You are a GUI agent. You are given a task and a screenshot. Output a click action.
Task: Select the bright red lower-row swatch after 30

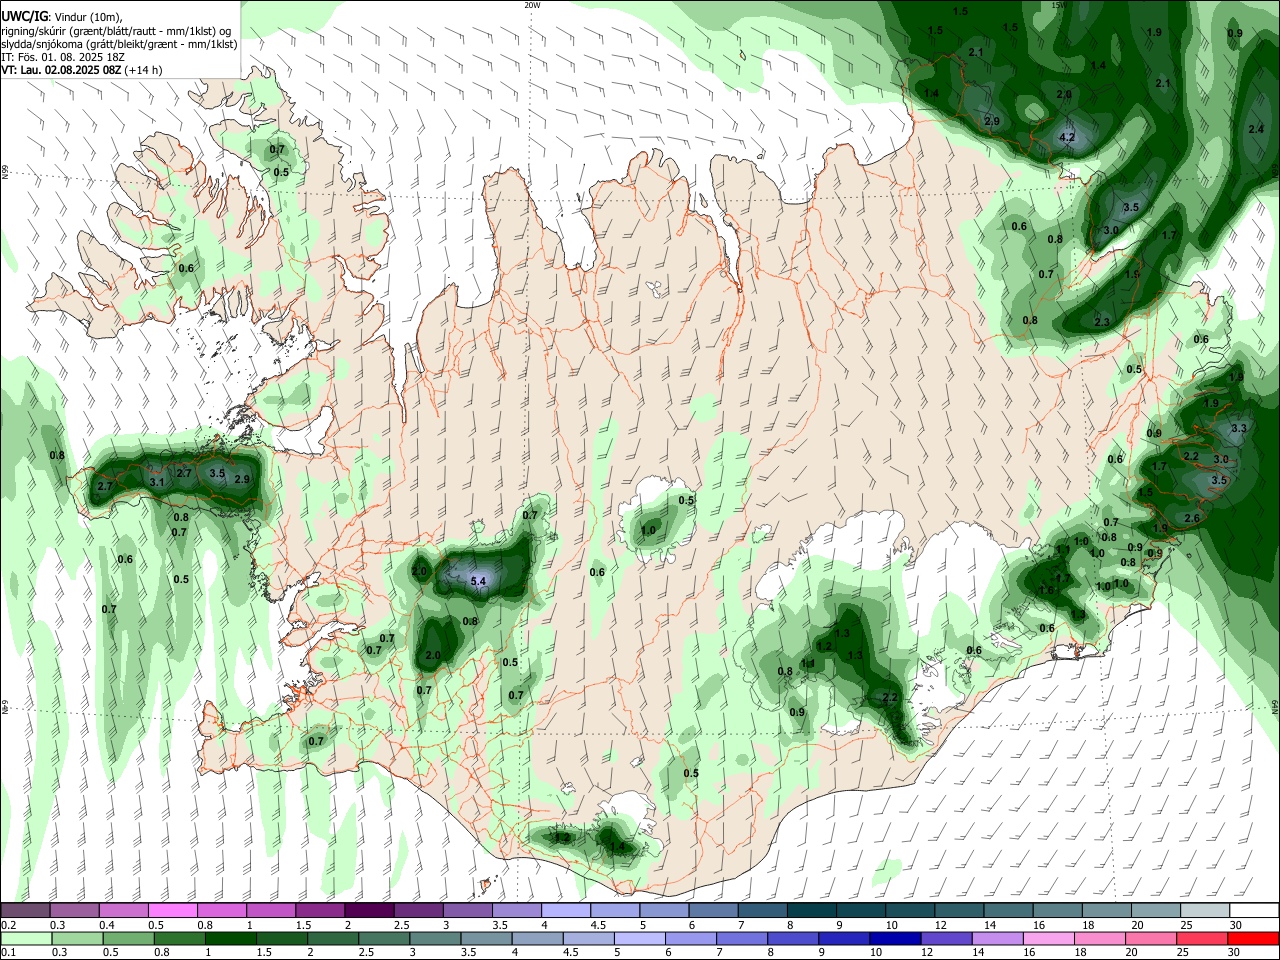pyautogui.click(x=1255, y=938)
